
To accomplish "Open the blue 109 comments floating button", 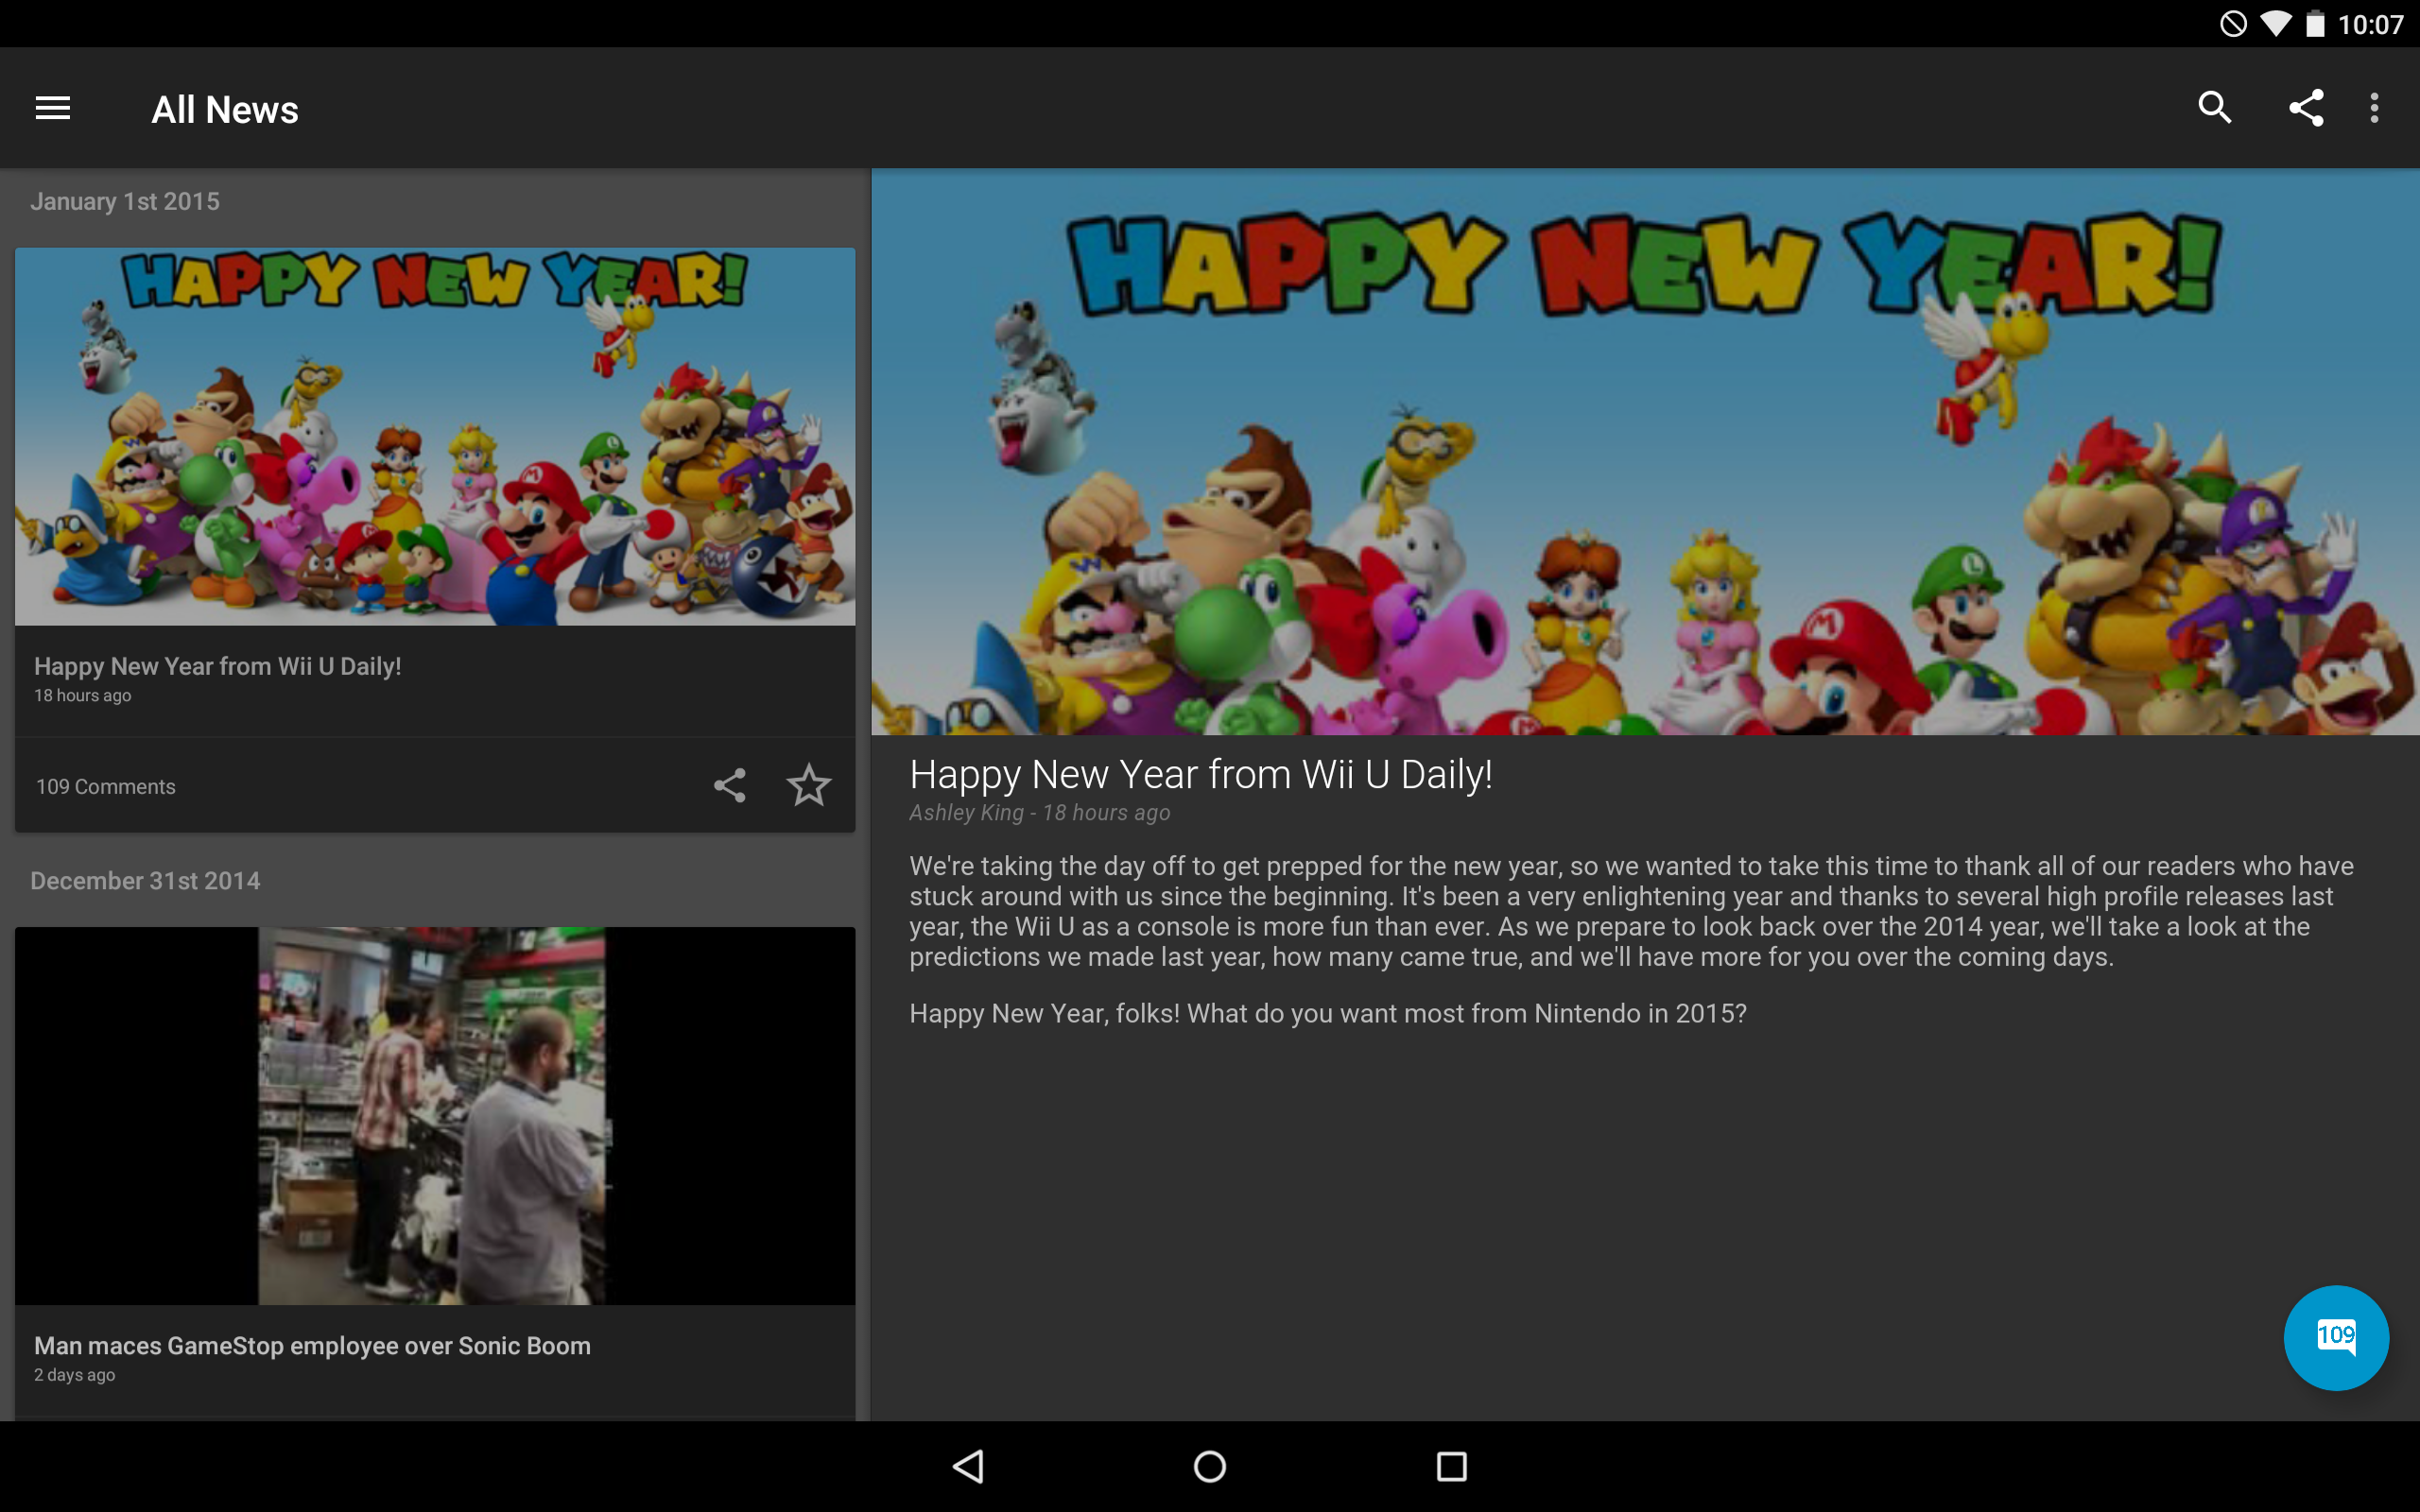I will 2335,1337.
